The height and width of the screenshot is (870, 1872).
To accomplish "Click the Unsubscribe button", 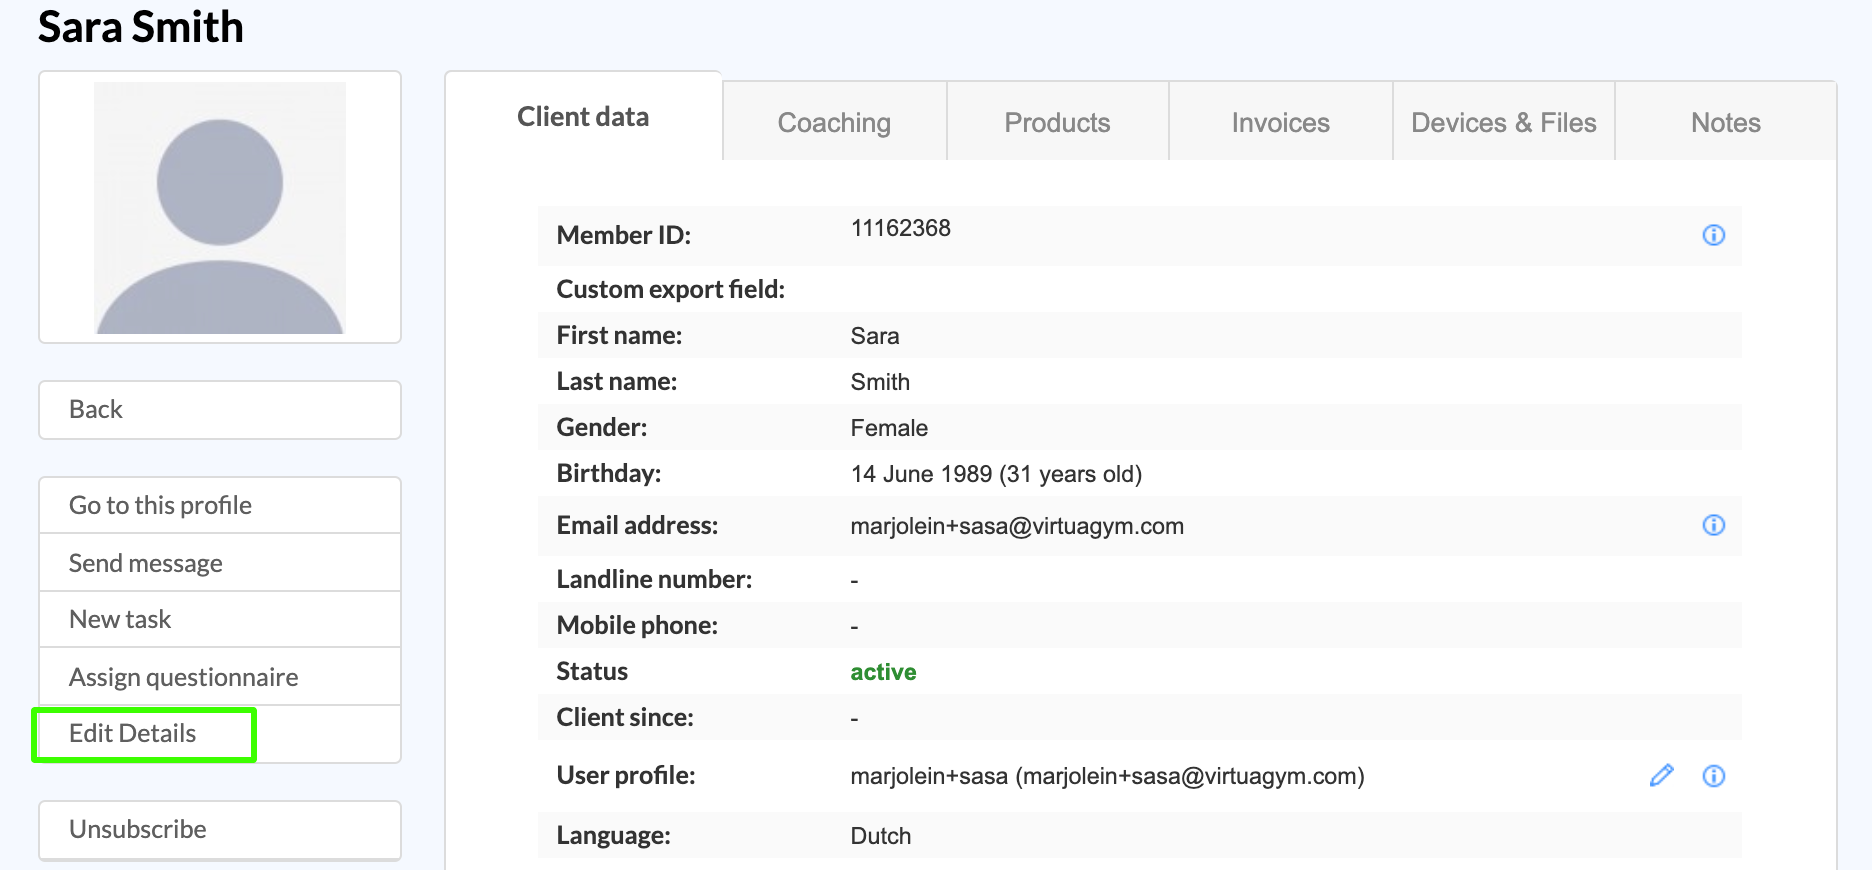I will click(220, 829).
